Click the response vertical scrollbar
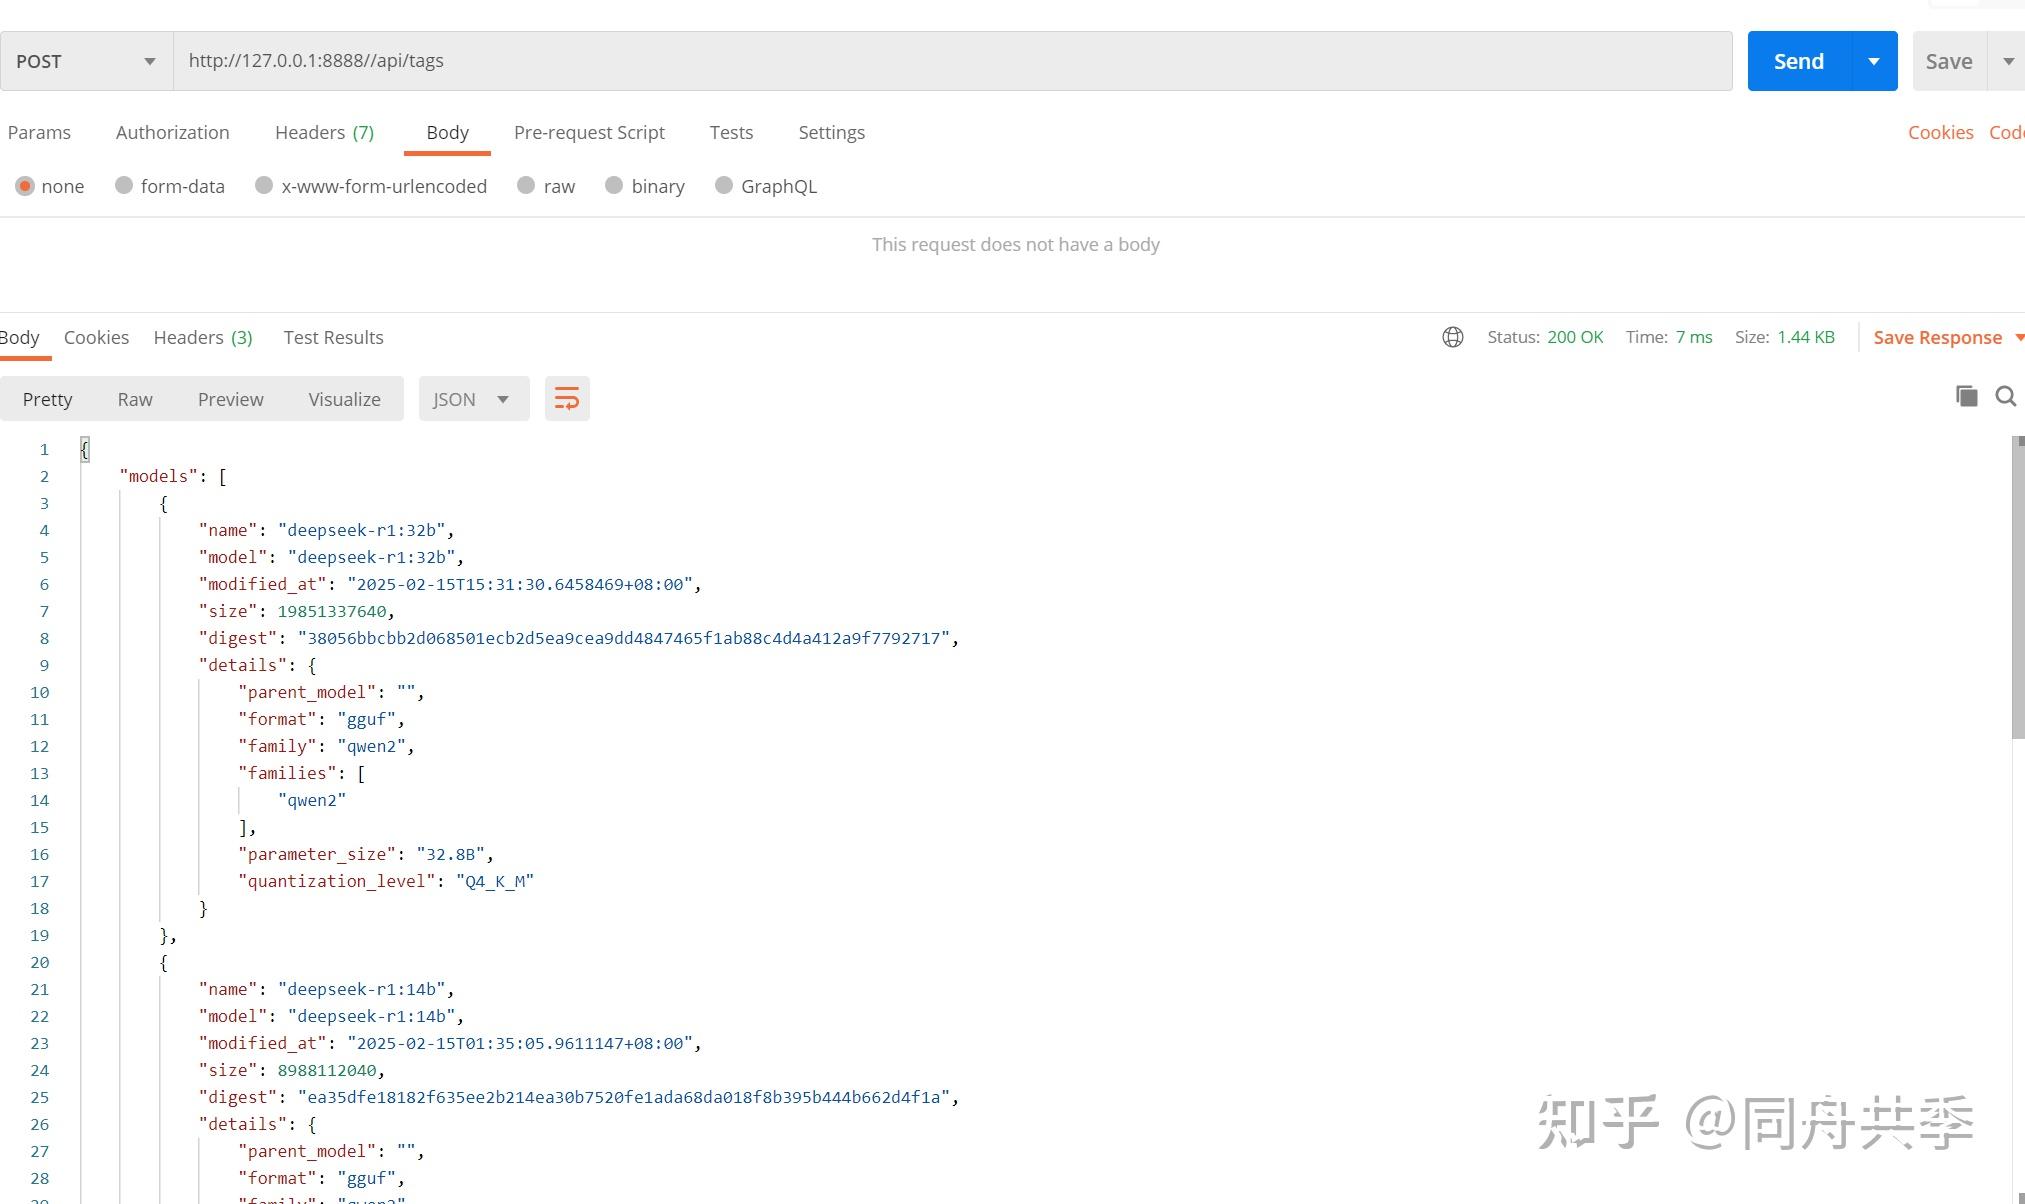Viewport: 2025px width, 1204px height. [2017, 590]
